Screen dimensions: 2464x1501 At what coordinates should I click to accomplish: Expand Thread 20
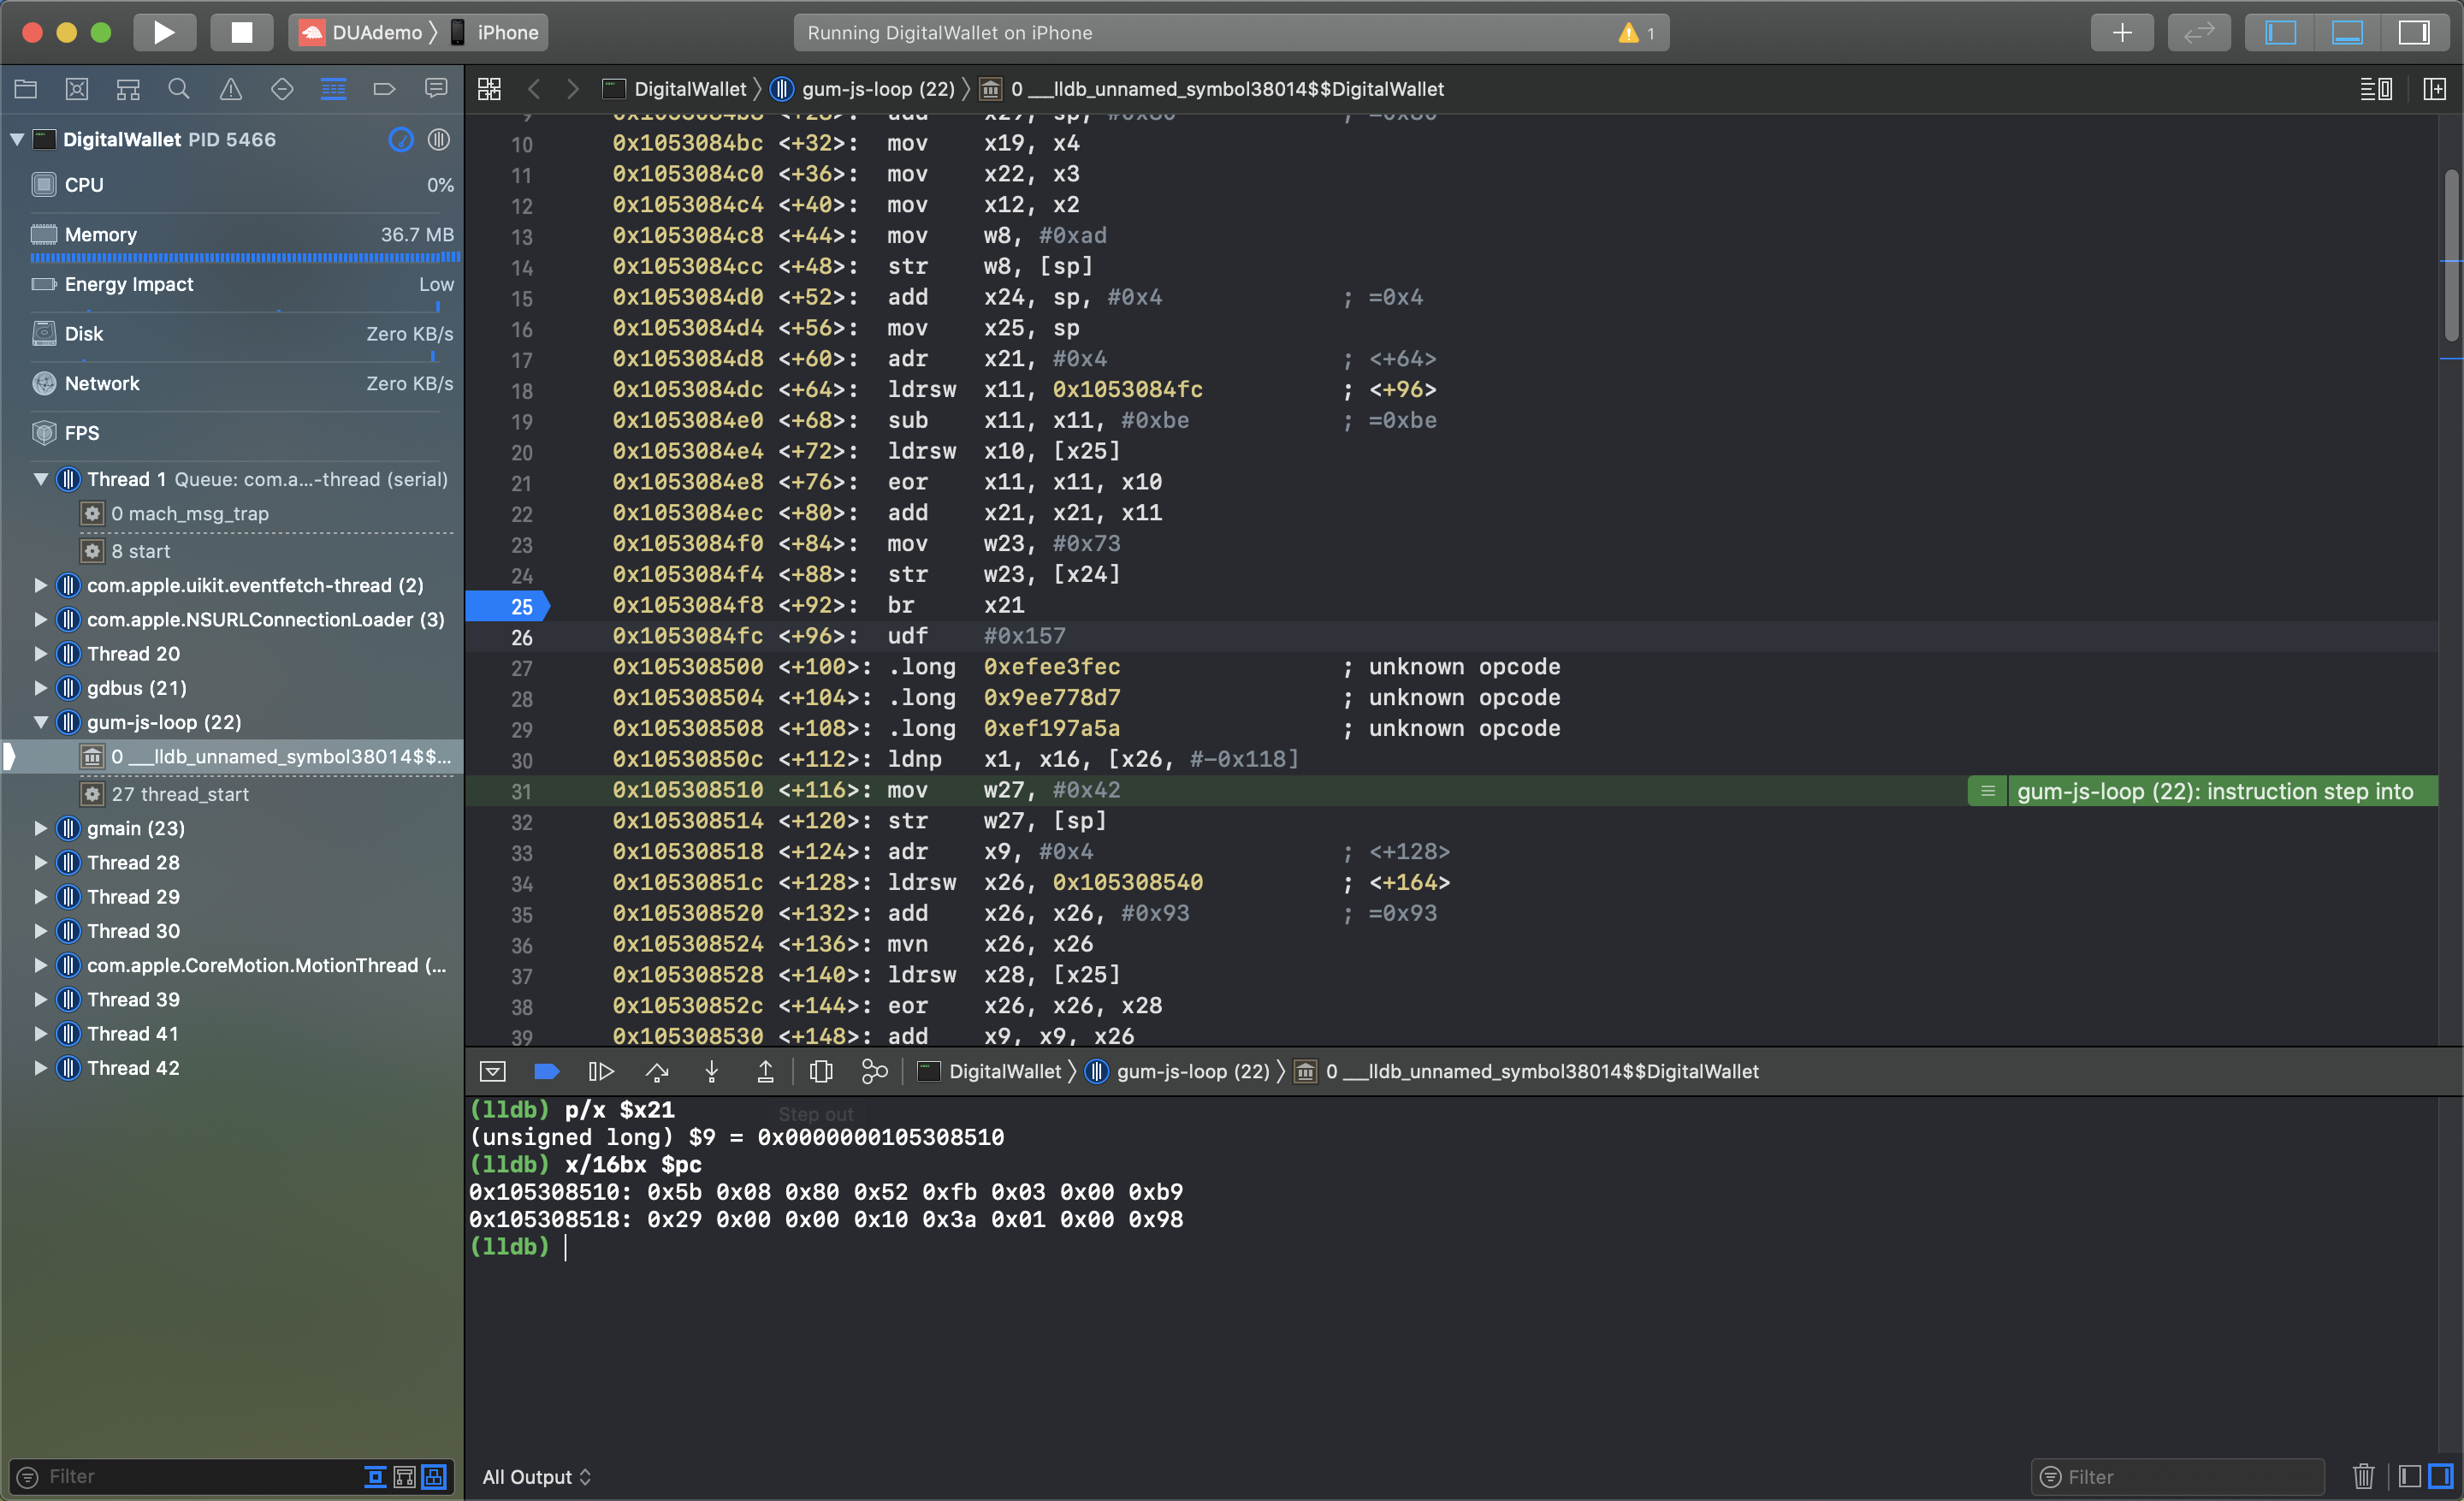click(41, 654)
